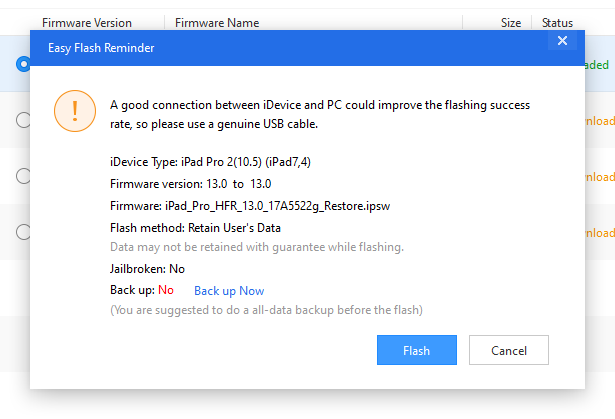Click the Download link in fourth firmware row
The image size is (615, 419).
598,233
